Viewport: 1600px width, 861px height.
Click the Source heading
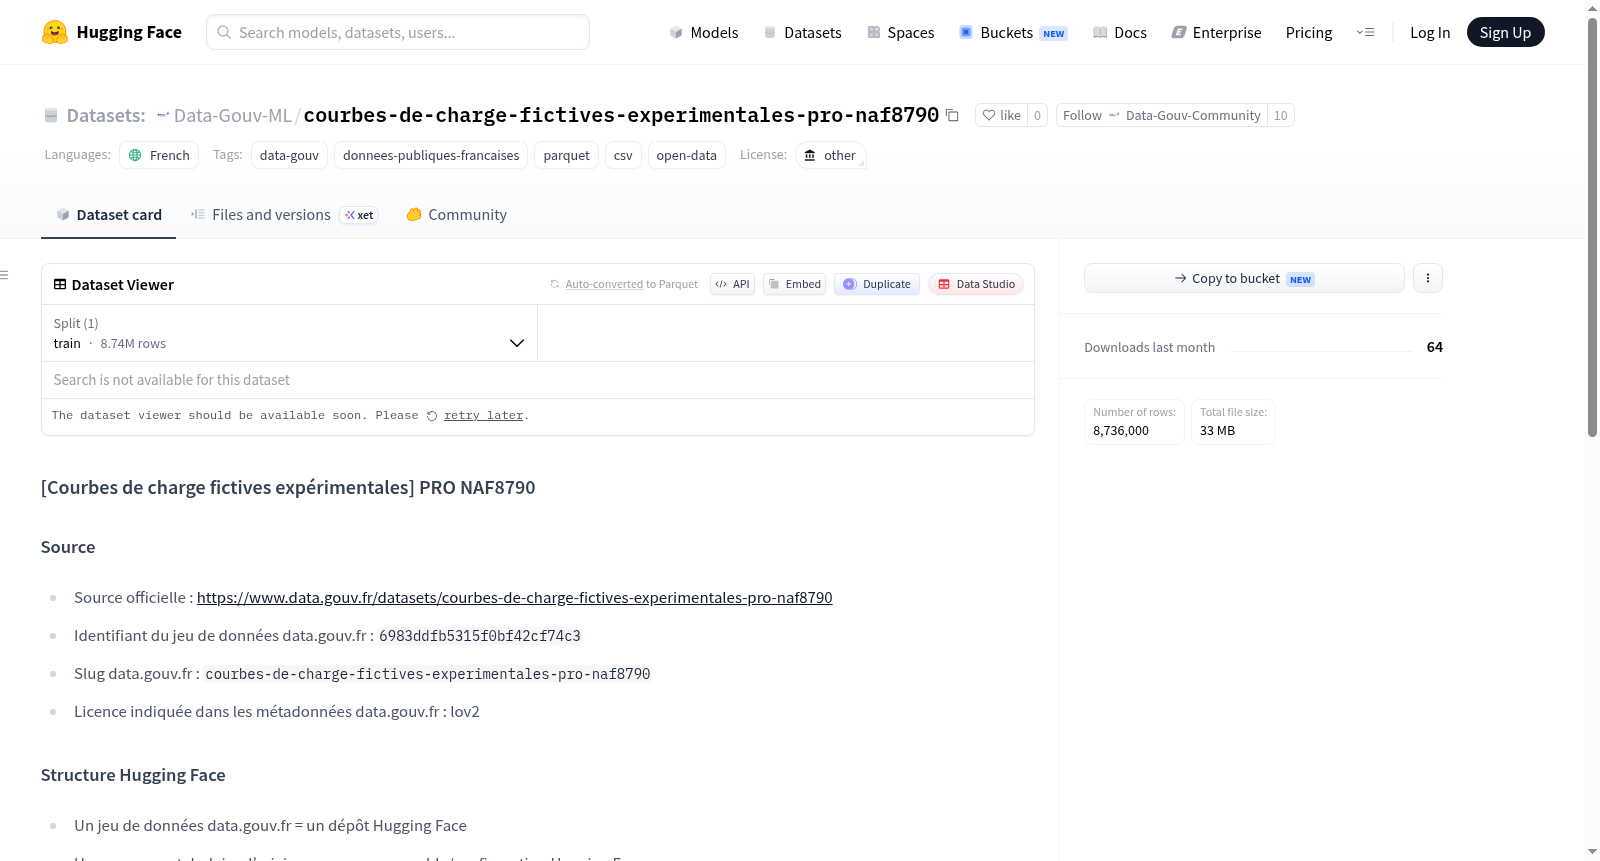68,547
